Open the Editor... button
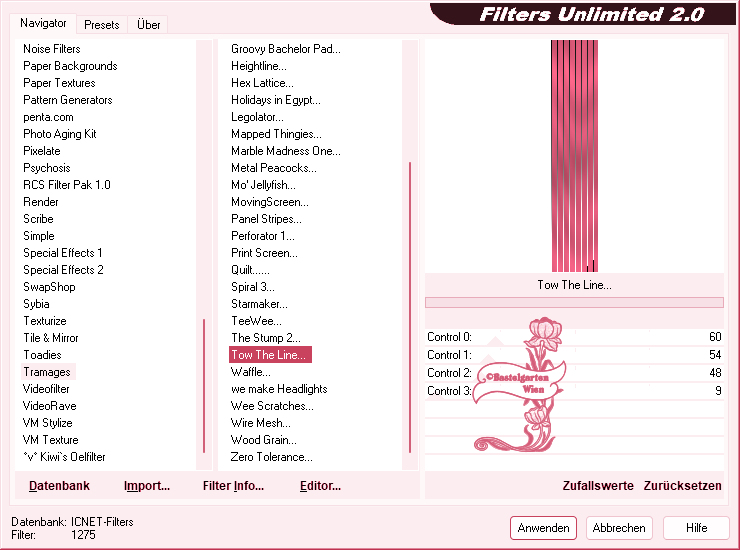 320,486
